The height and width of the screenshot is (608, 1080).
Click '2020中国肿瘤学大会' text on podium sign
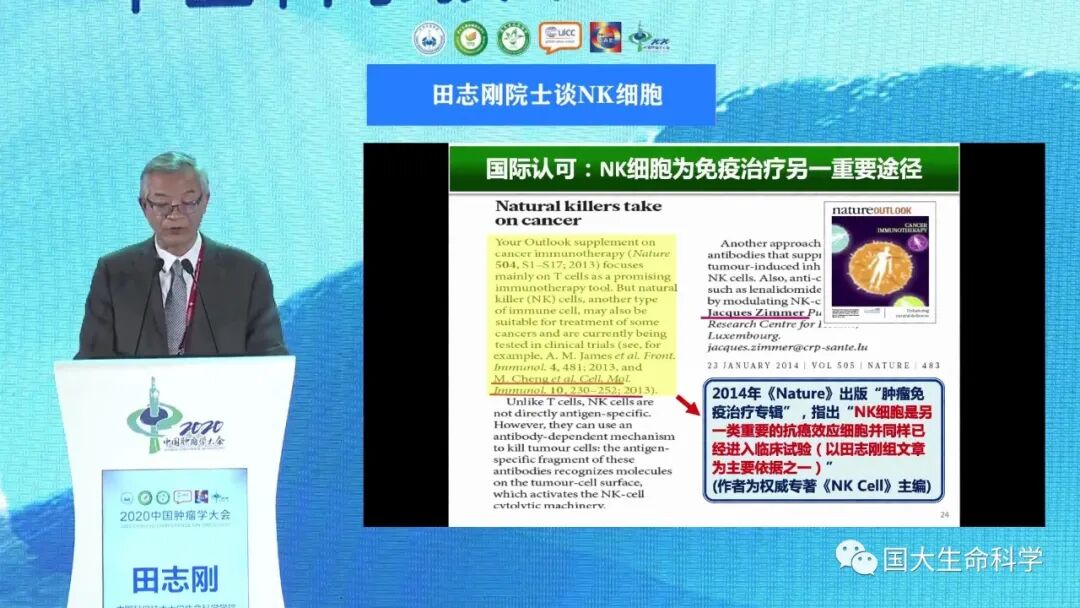click(175, 515)
